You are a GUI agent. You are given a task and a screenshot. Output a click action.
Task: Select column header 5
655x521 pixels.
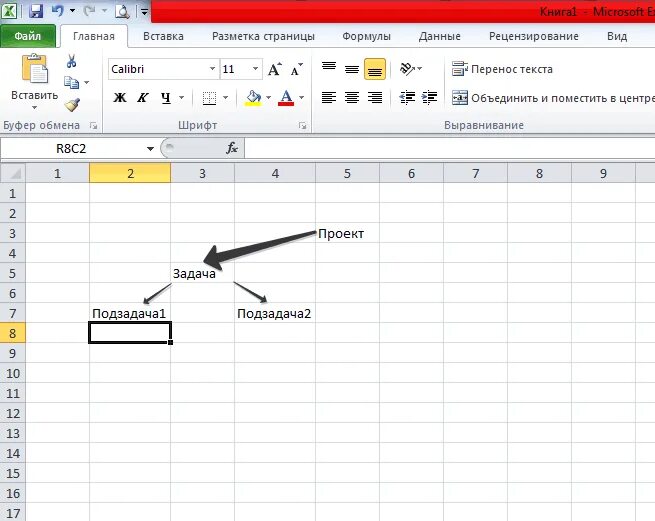347,173
